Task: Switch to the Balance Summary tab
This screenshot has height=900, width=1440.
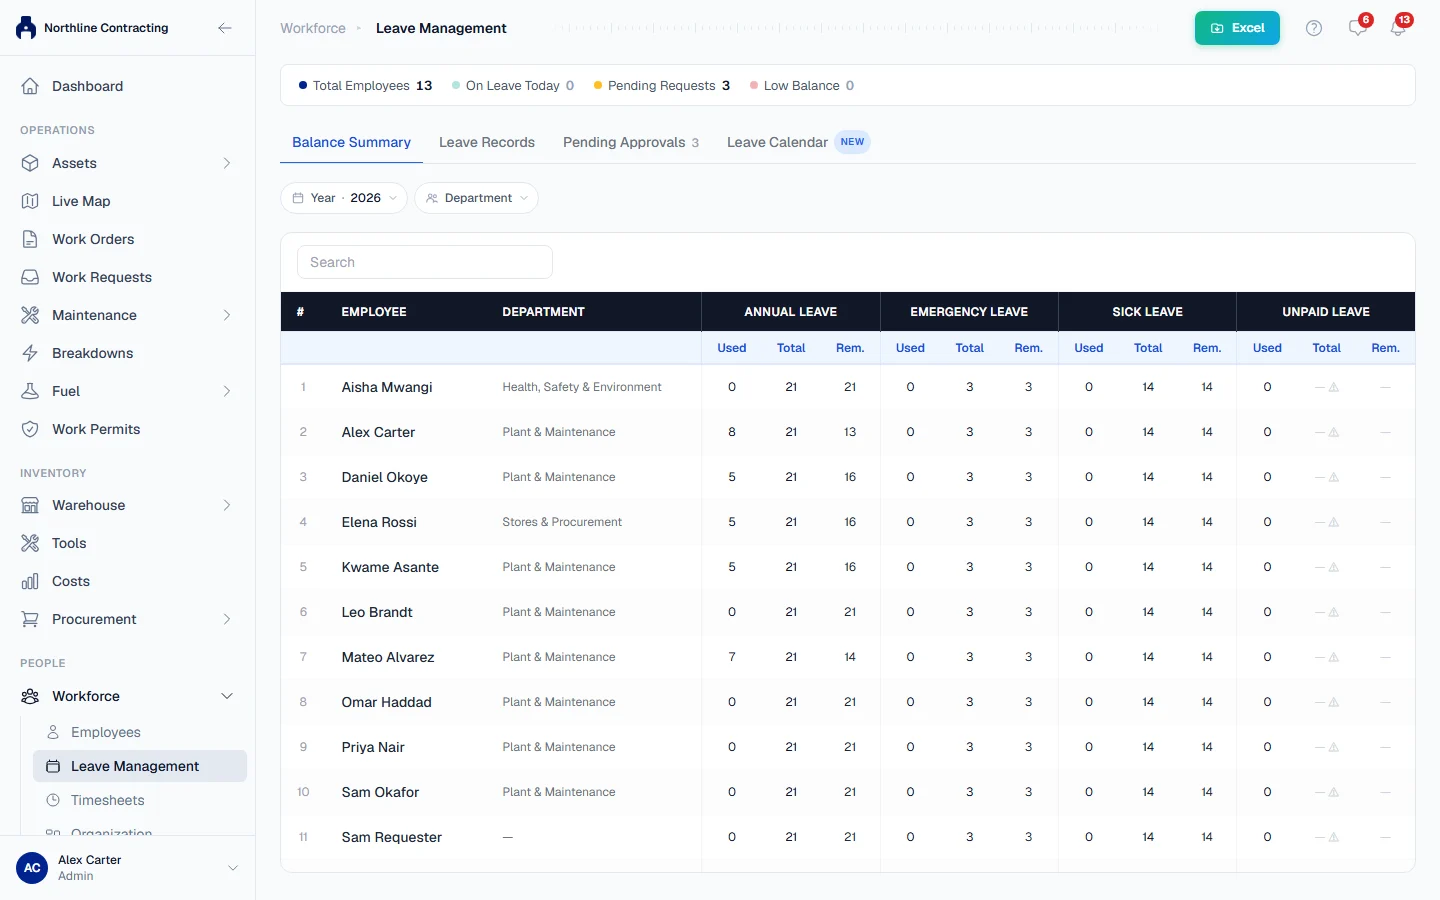Action: point(351,142)
